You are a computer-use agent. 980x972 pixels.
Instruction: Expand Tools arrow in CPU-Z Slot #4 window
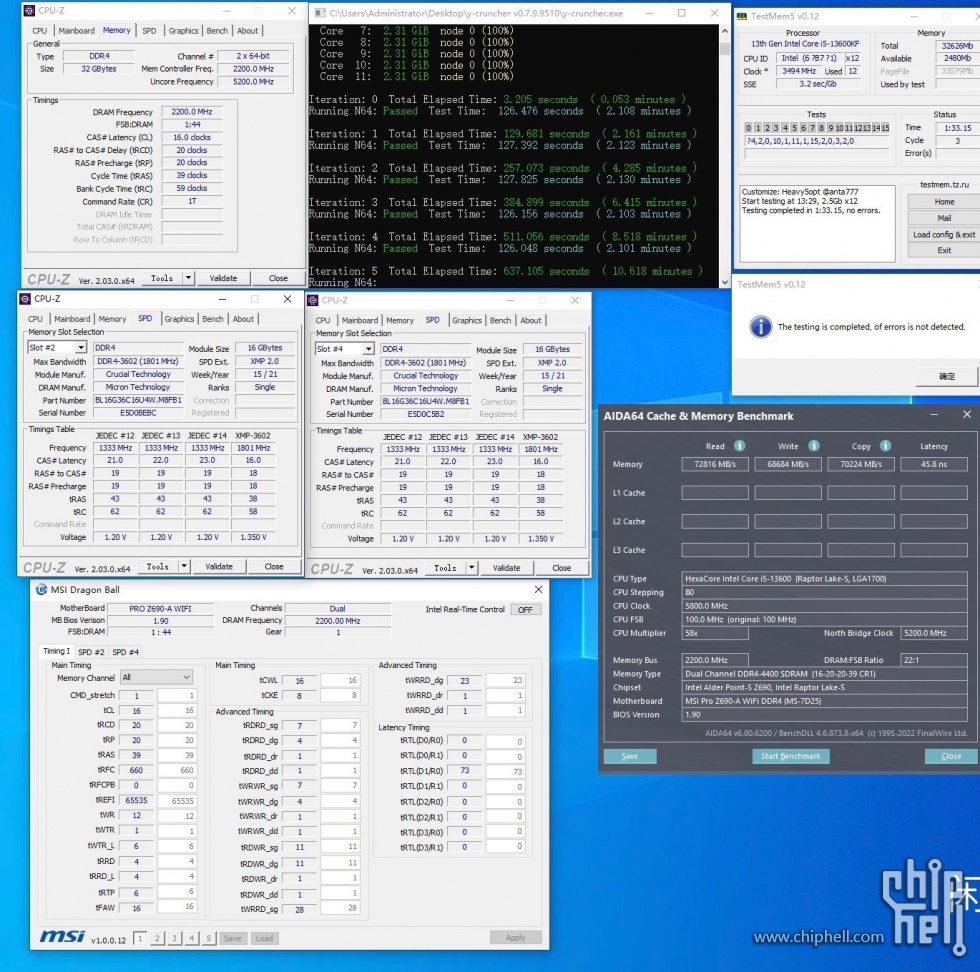472,568
